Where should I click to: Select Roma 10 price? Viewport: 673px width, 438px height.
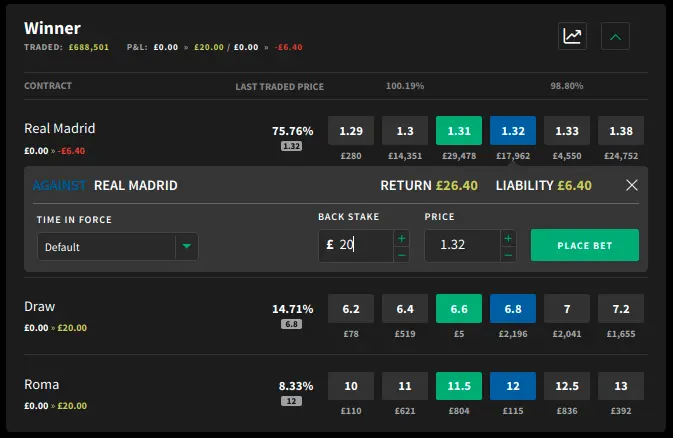[x=351, y=386]
